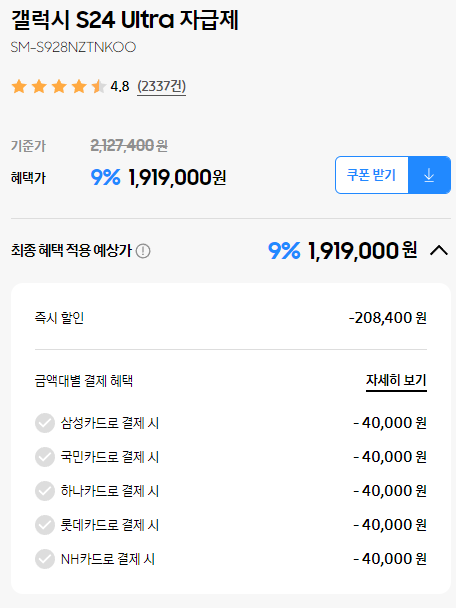Click the half-filled fifth star
The width and height of the screenshot is (456, 608).
coord(98,86)
